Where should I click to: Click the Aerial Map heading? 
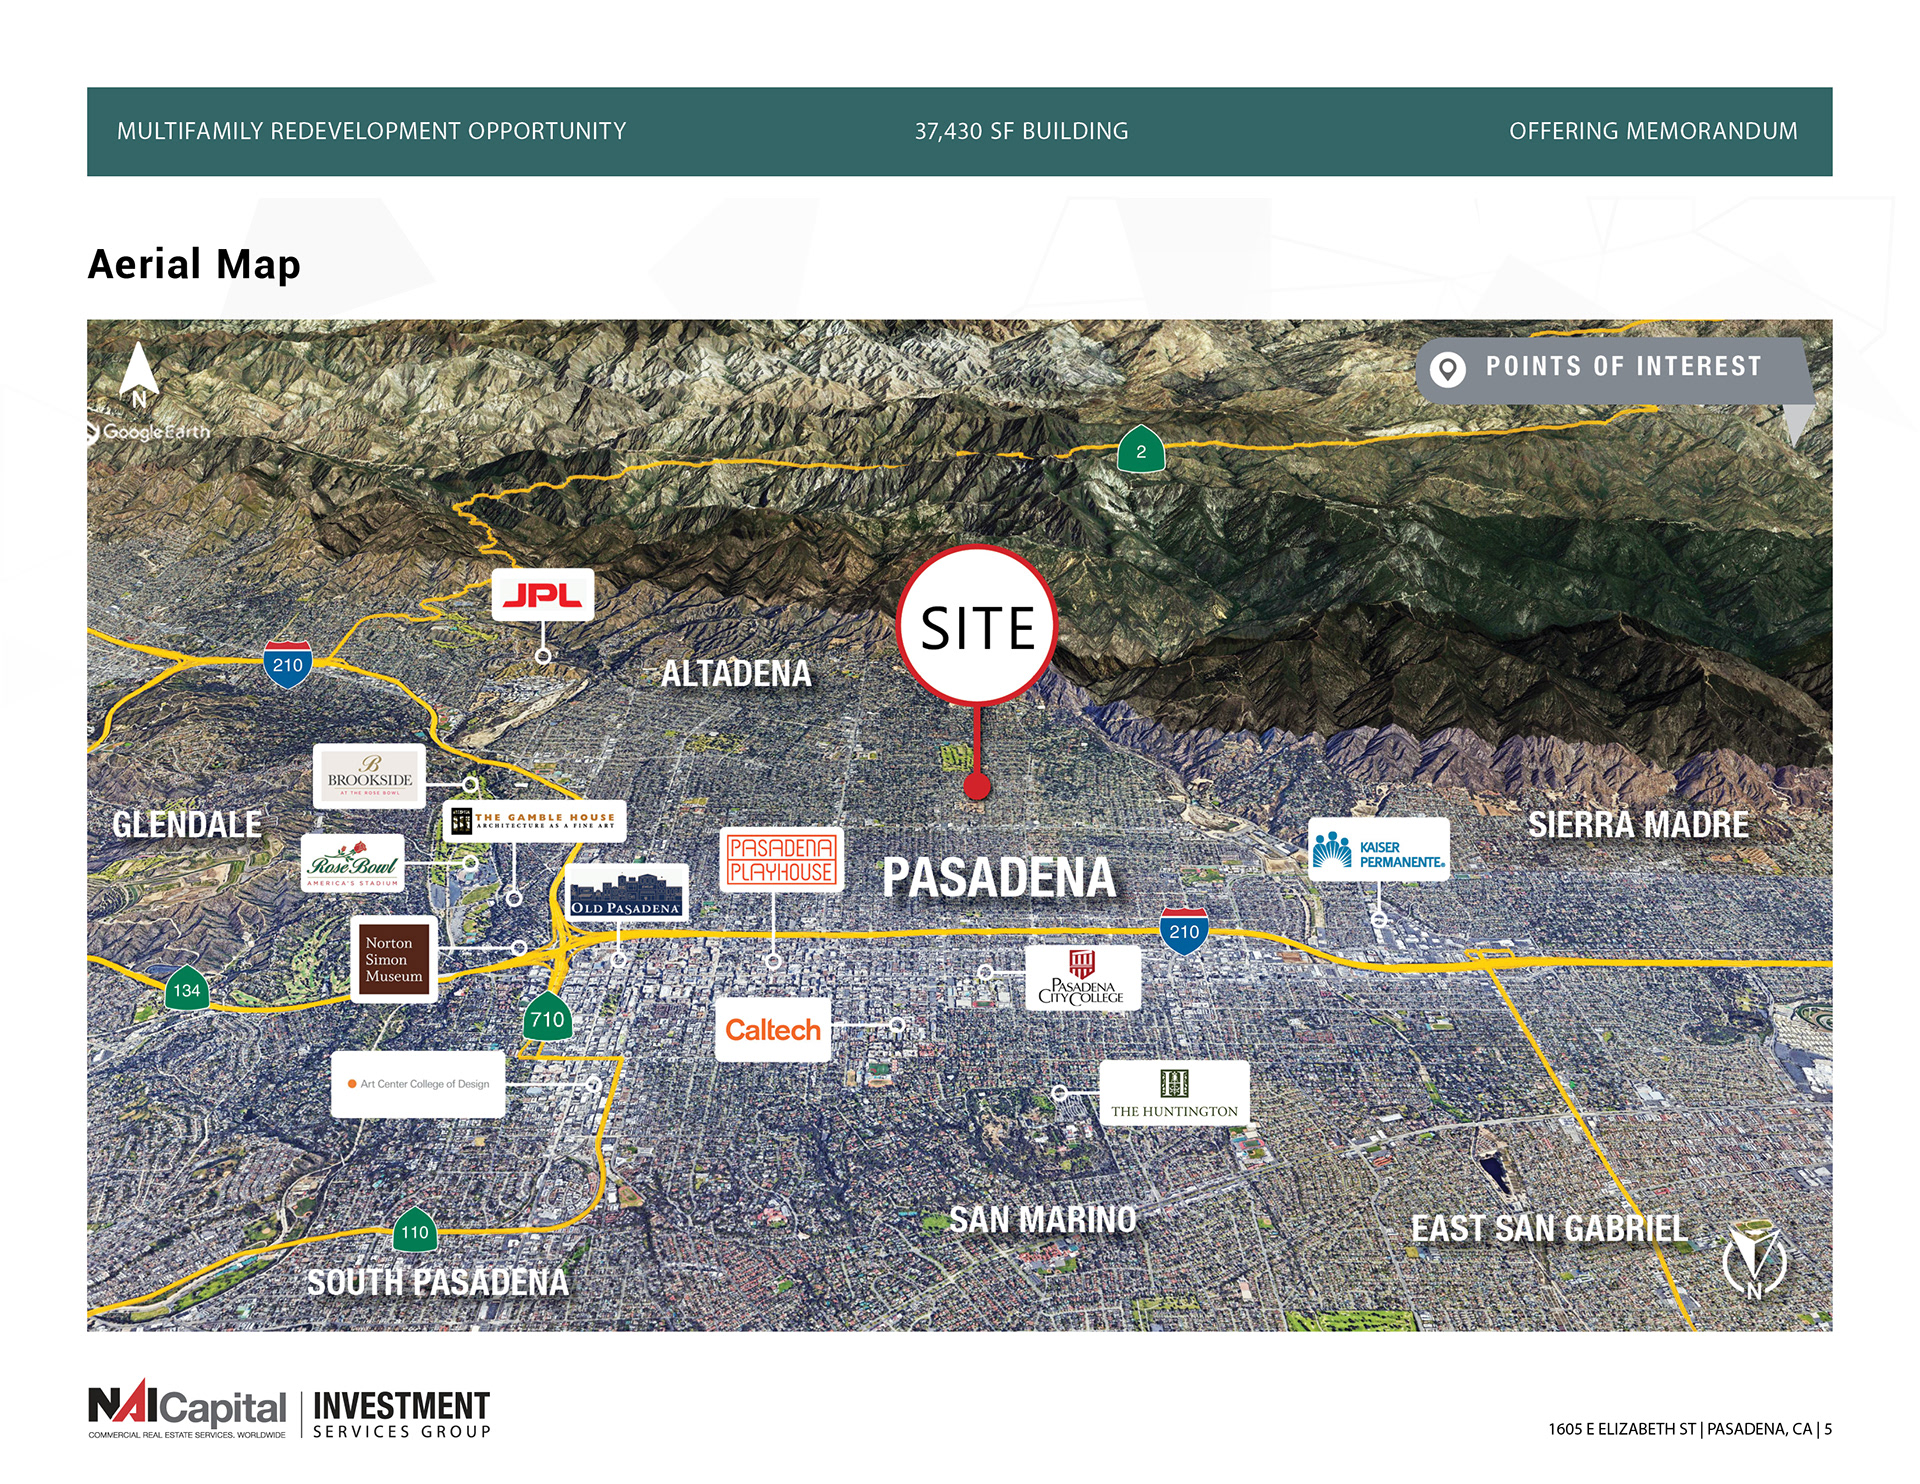(x=194, y=265)
